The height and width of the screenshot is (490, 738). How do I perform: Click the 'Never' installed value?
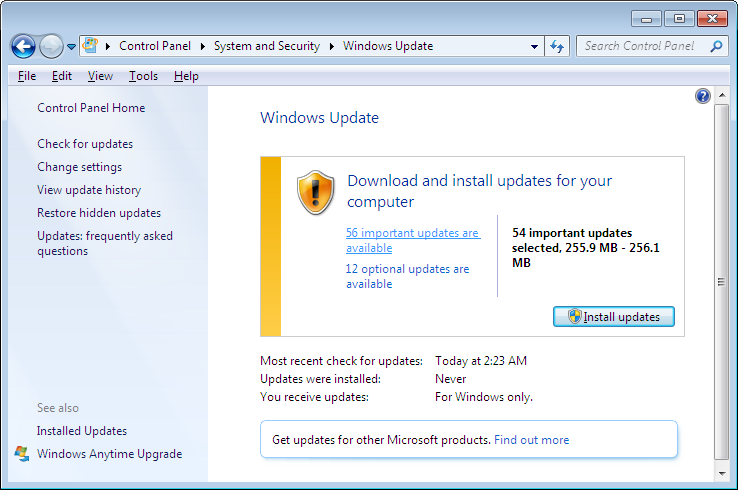[450, 379]
